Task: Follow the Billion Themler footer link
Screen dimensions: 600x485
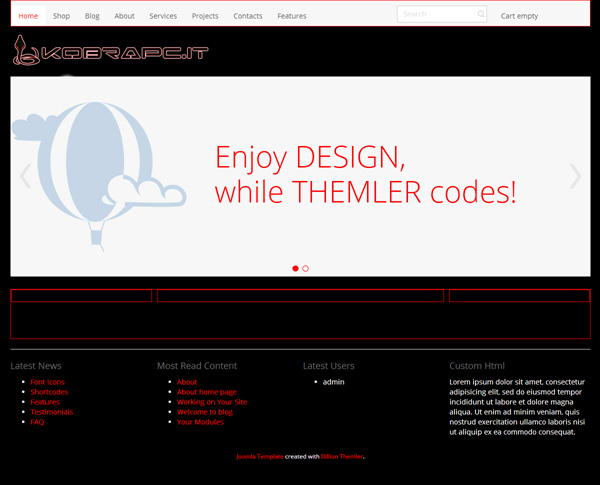Action: pos(342,456)
